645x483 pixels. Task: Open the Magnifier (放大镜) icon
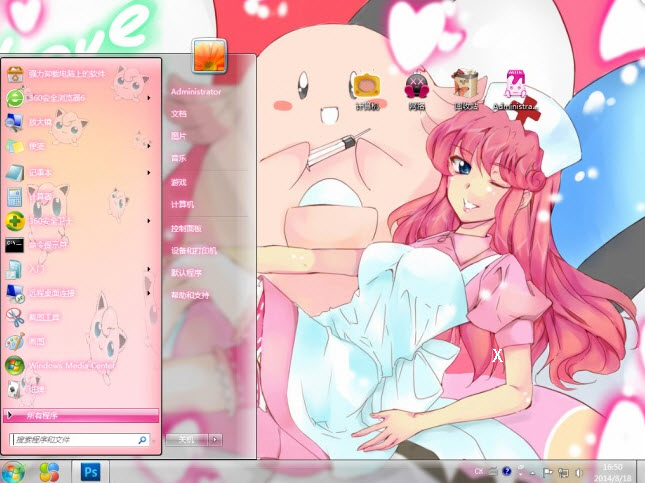[x=14, y=122]
